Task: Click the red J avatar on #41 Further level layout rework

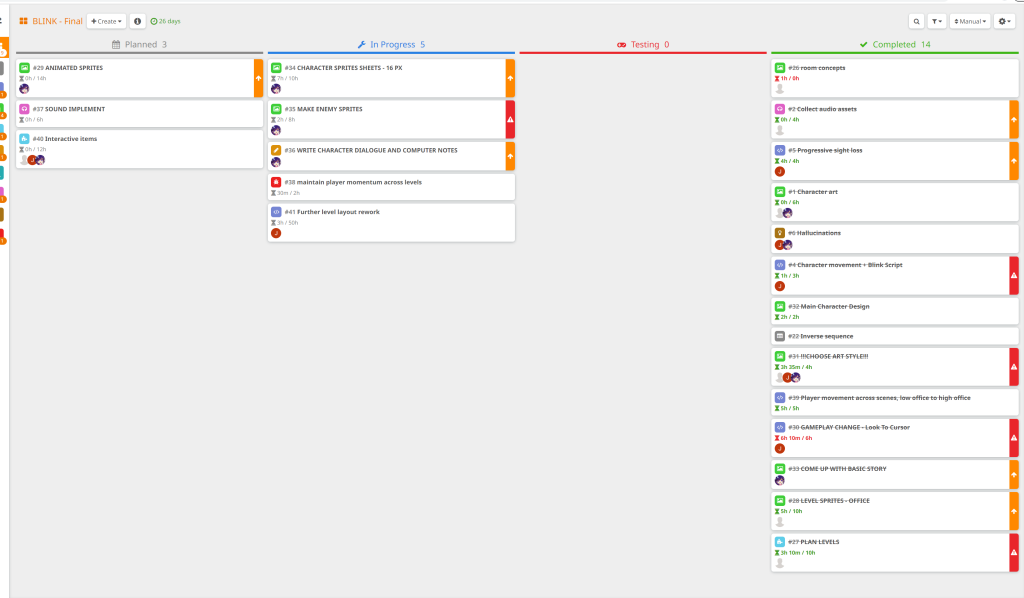Action: click(x=276, y=233)
